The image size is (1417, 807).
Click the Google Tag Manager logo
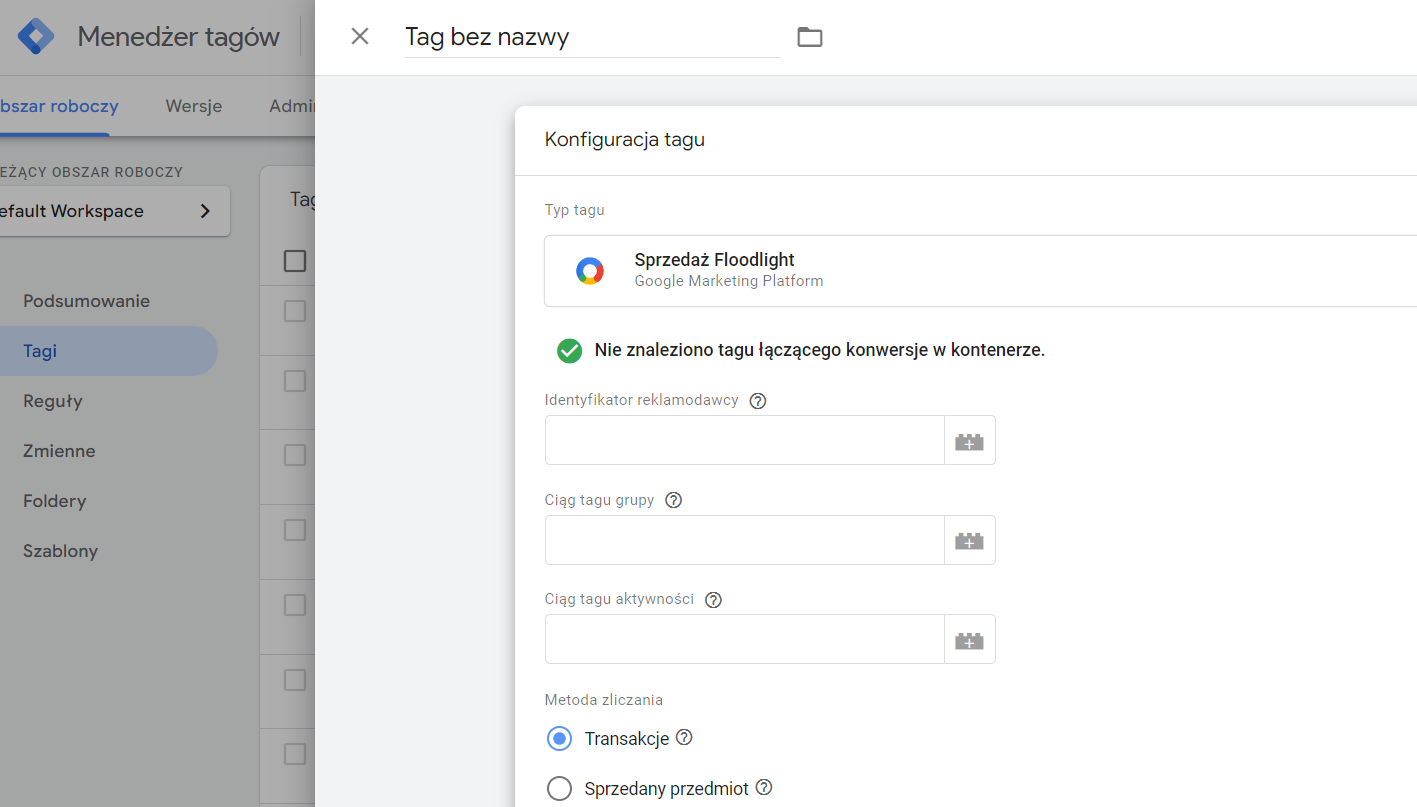click(36, 37)
